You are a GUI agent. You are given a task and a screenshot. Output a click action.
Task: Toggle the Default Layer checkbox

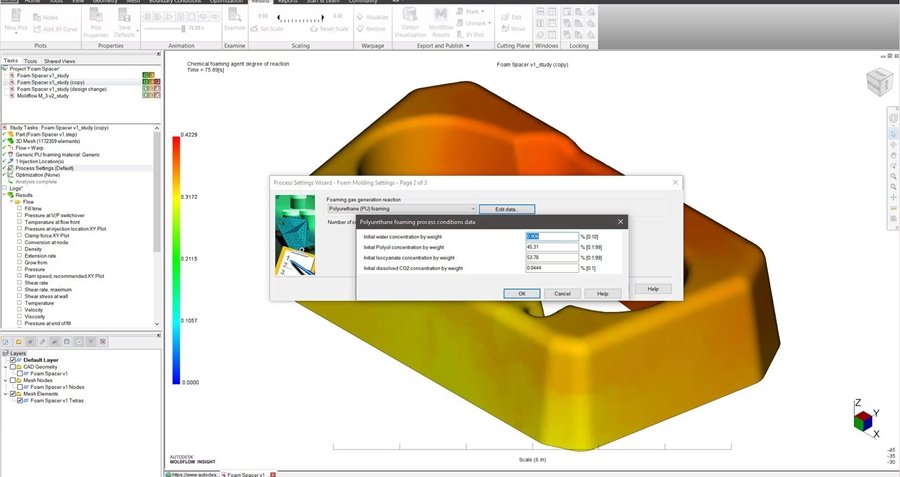tap(13, 360)
